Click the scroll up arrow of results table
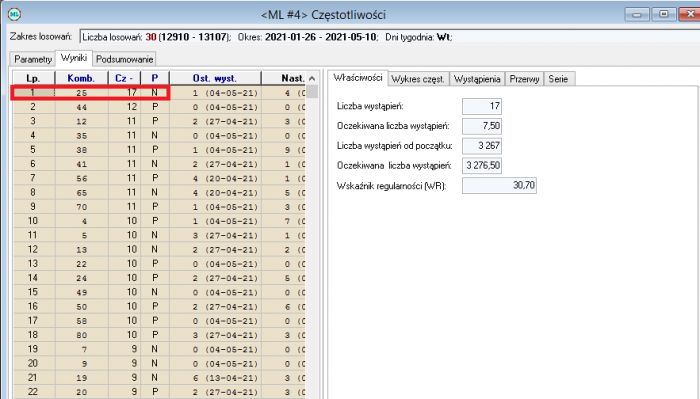This screenshot has width=700, height=399. 312,79
